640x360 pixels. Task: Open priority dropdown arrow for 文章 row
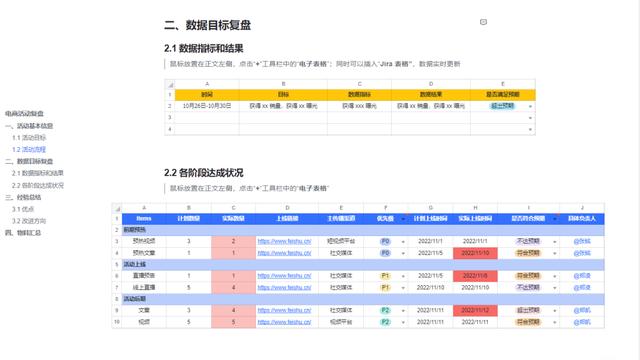(x=403, y=311)
